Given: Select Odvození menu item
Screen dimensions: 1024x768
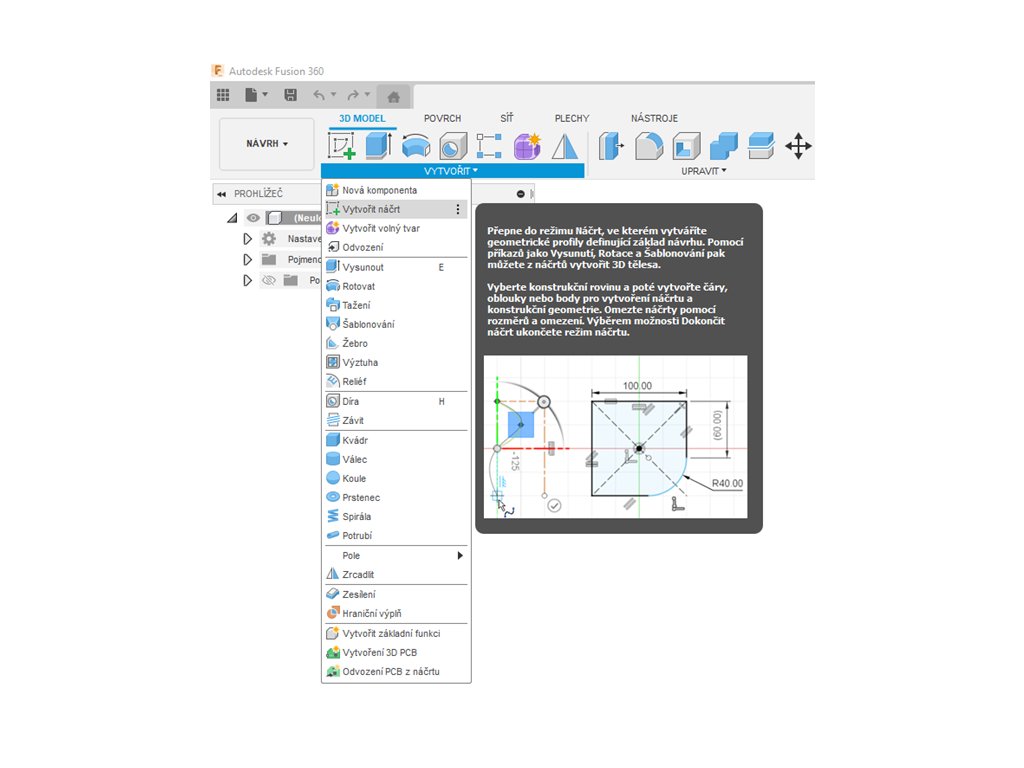Looking at the screenshot, I should click(x=396, y=247).
